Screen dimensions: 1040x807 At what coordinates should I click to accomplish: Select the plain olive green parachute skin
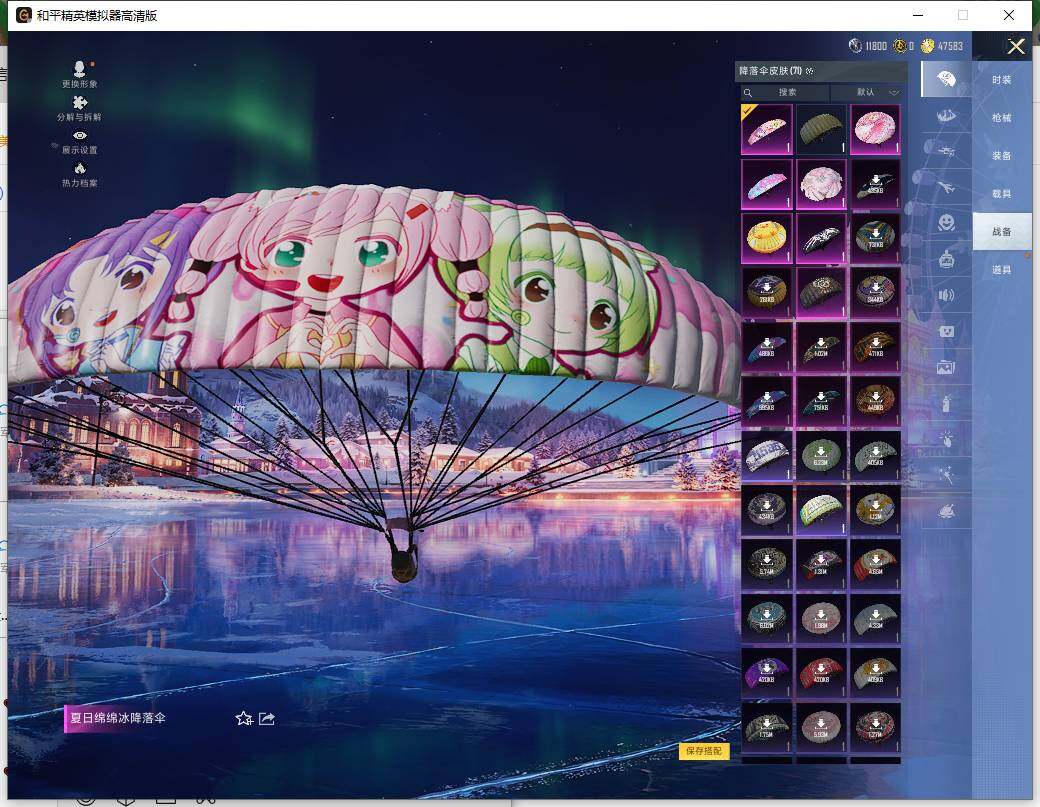820,129
